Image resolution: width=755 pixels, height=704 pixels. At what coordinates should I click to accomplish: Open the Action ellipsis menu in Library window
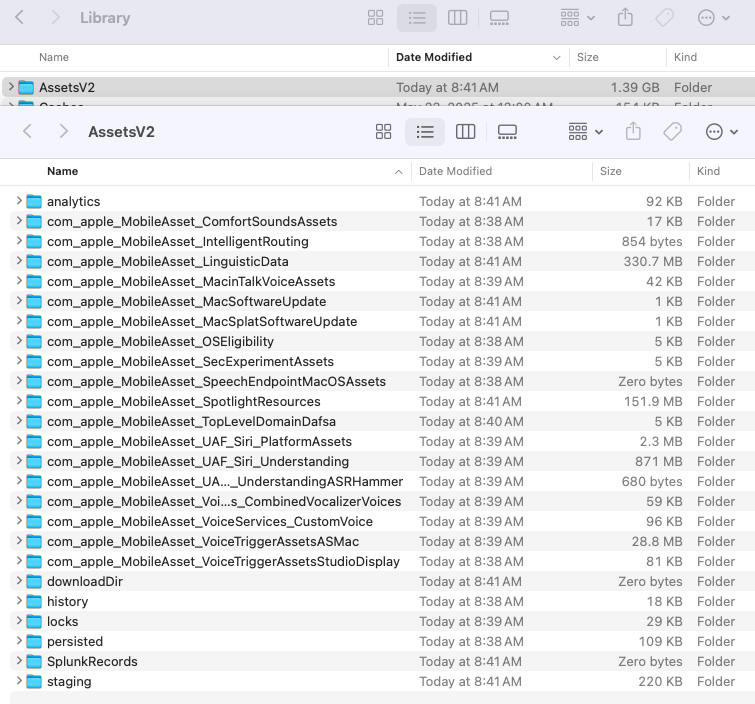tap(714, 18)
